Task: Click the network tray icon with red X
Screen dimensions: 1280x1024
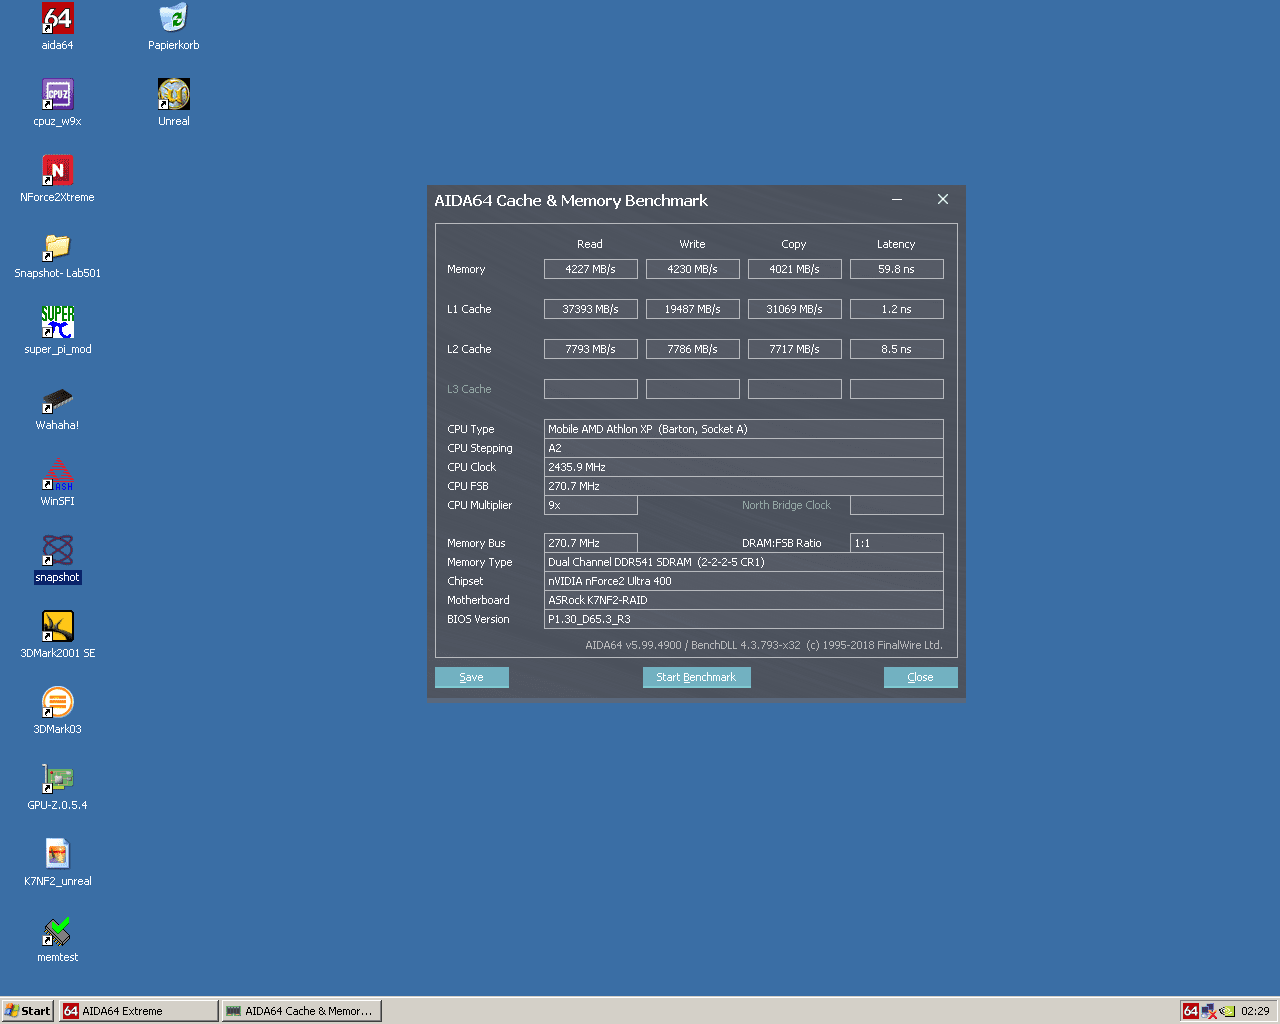Action: click(1208, 1011)
